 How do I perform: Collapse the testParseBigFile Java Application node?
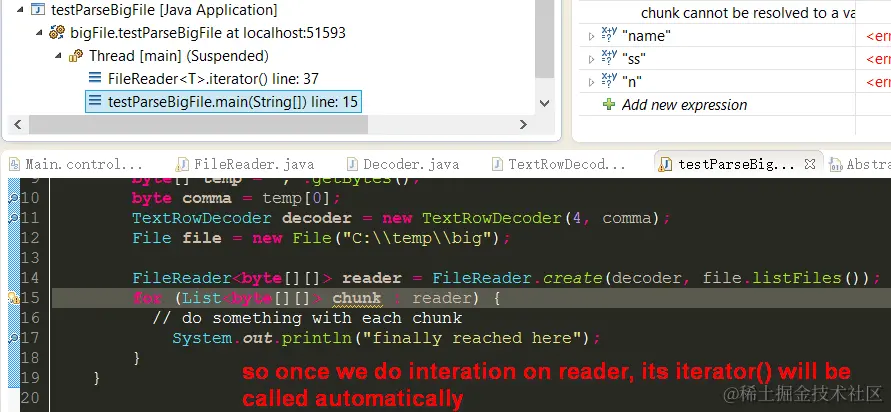[x=20, y=10]
